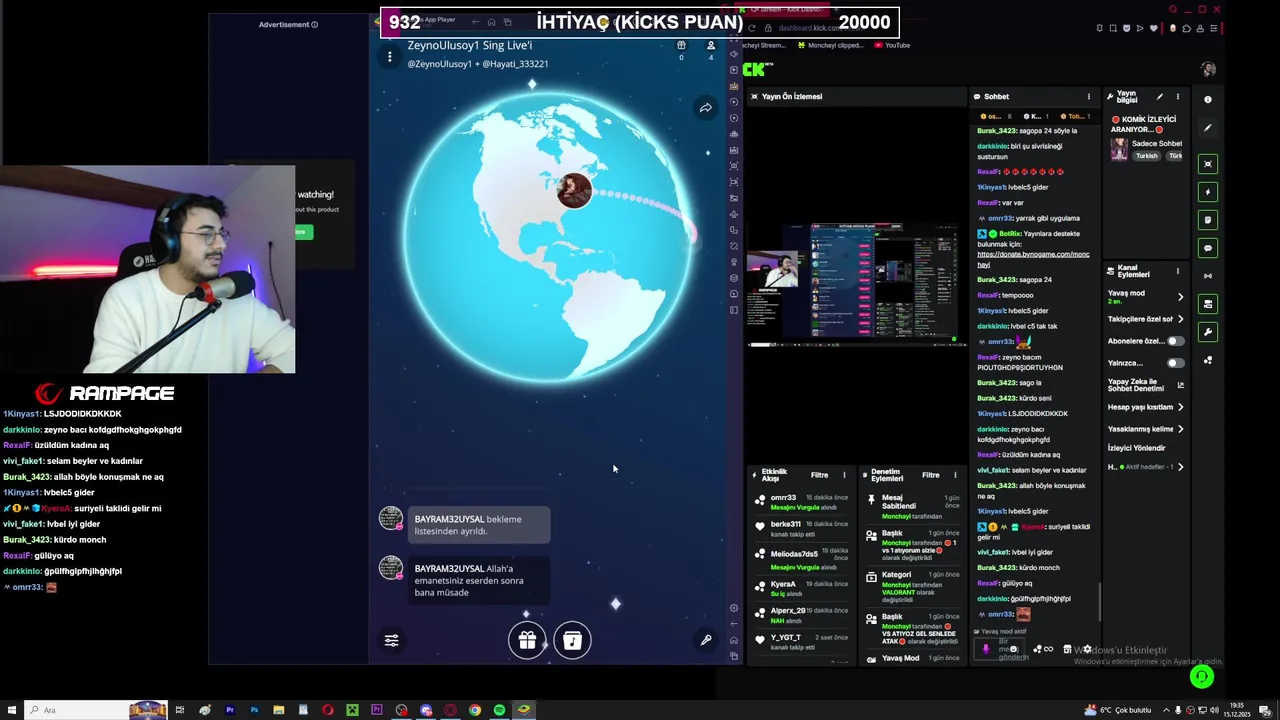The image size is (1280, 720).
Task: Open Photoshop from taskbar
Action: [254, 710]
